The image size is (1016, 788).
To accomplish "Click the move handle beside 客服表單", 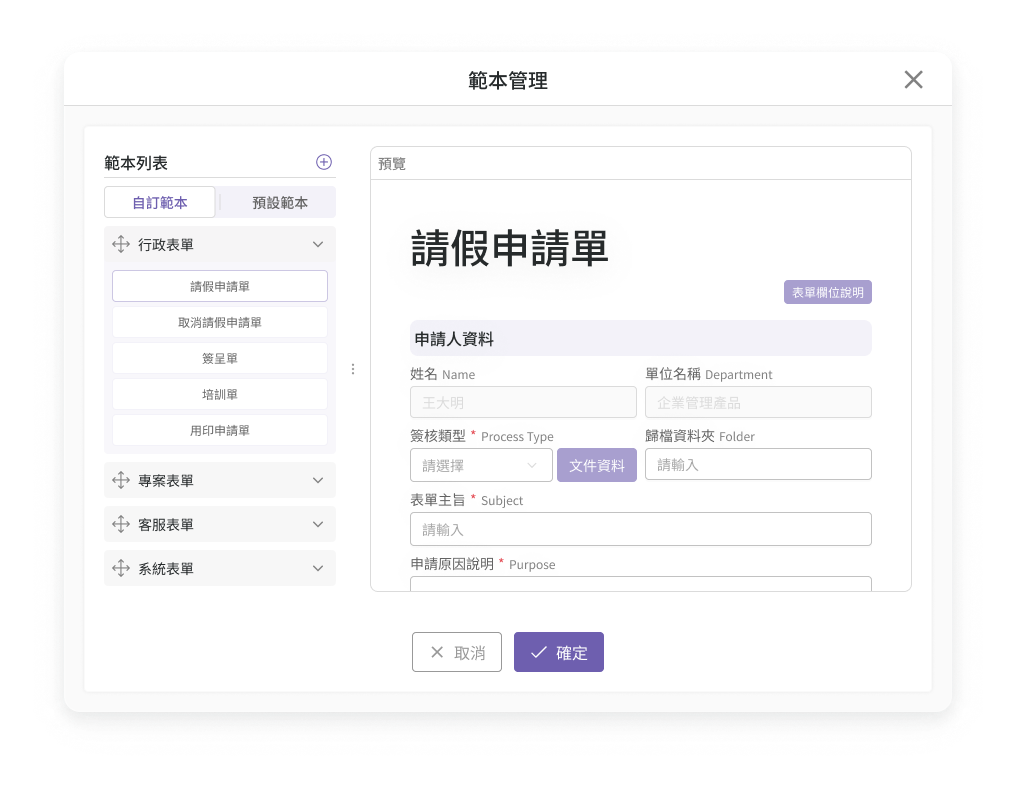I will 120,524.
